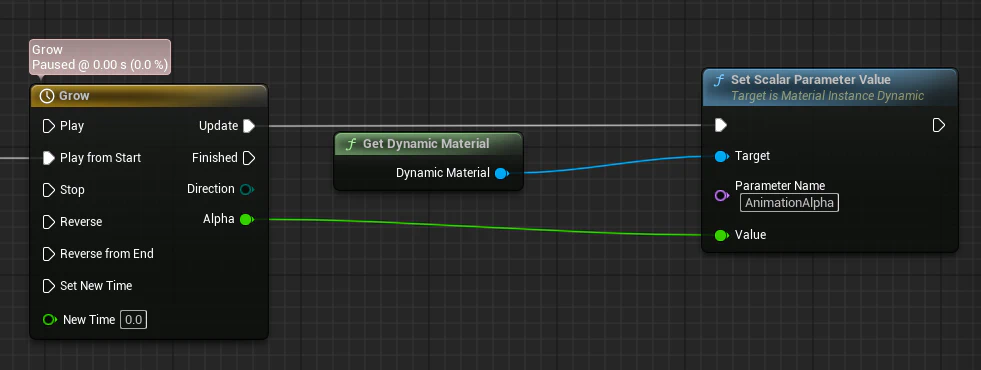This screenshot has height=370, width=981.
Task: Click Set Scalar Parameter Value exec input pin
Action: 721,125
